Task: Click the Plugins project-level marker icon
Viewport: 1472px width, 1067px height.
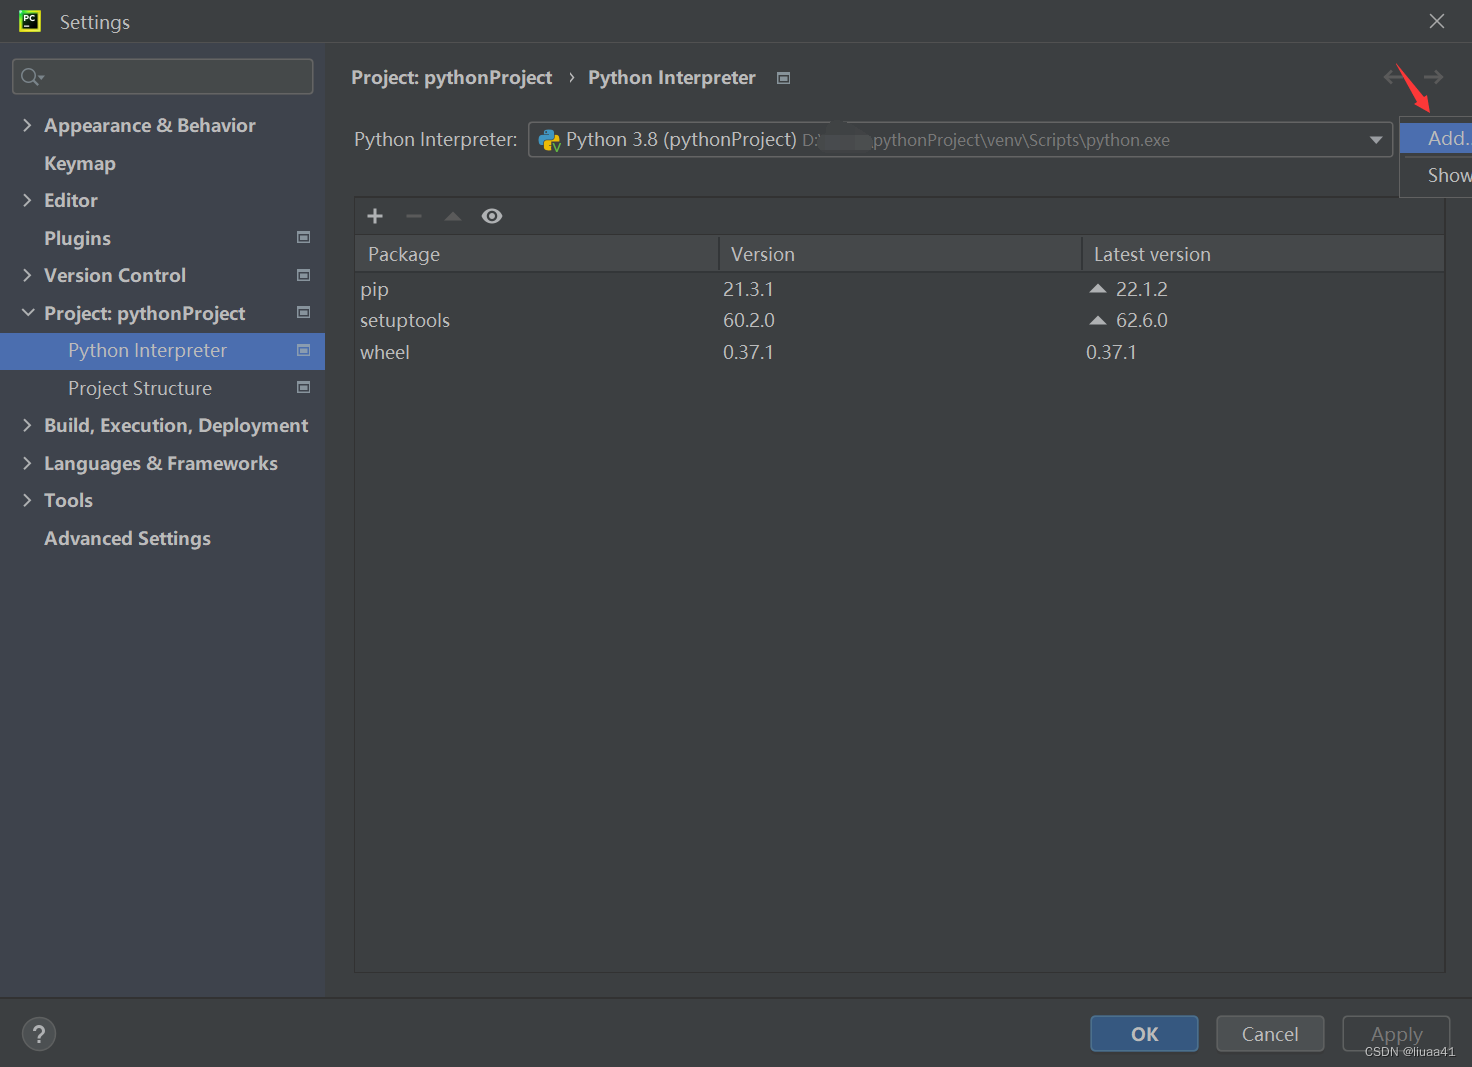Action: (303, 237)
